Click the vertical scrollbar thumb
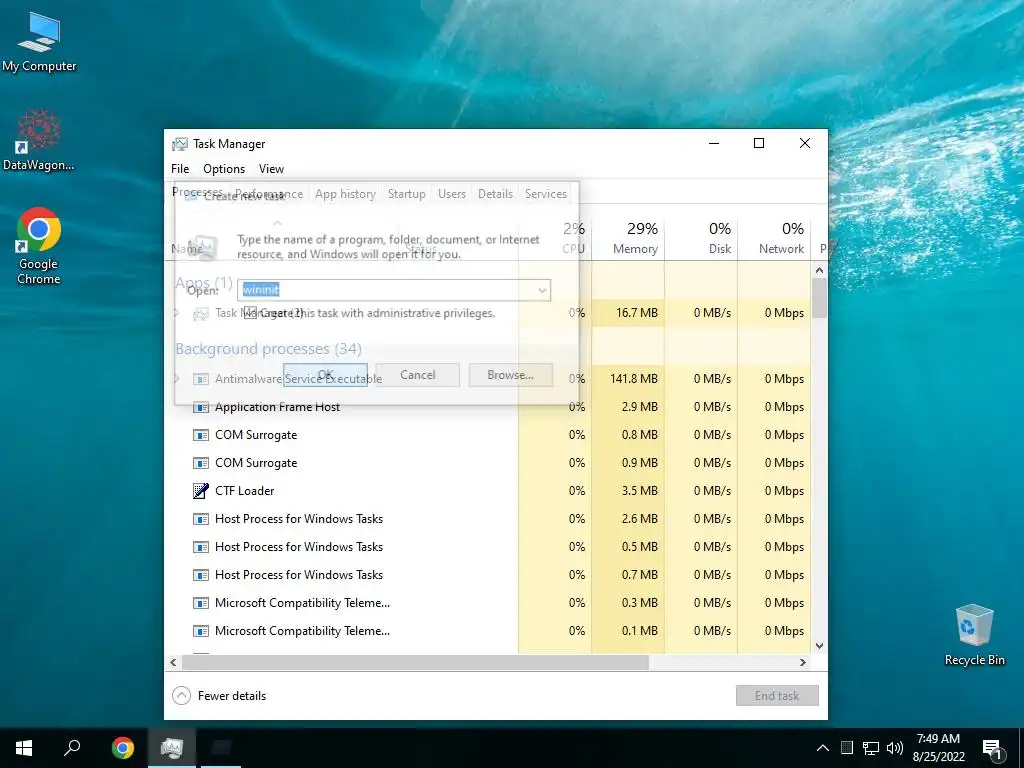 pos(820,298)
